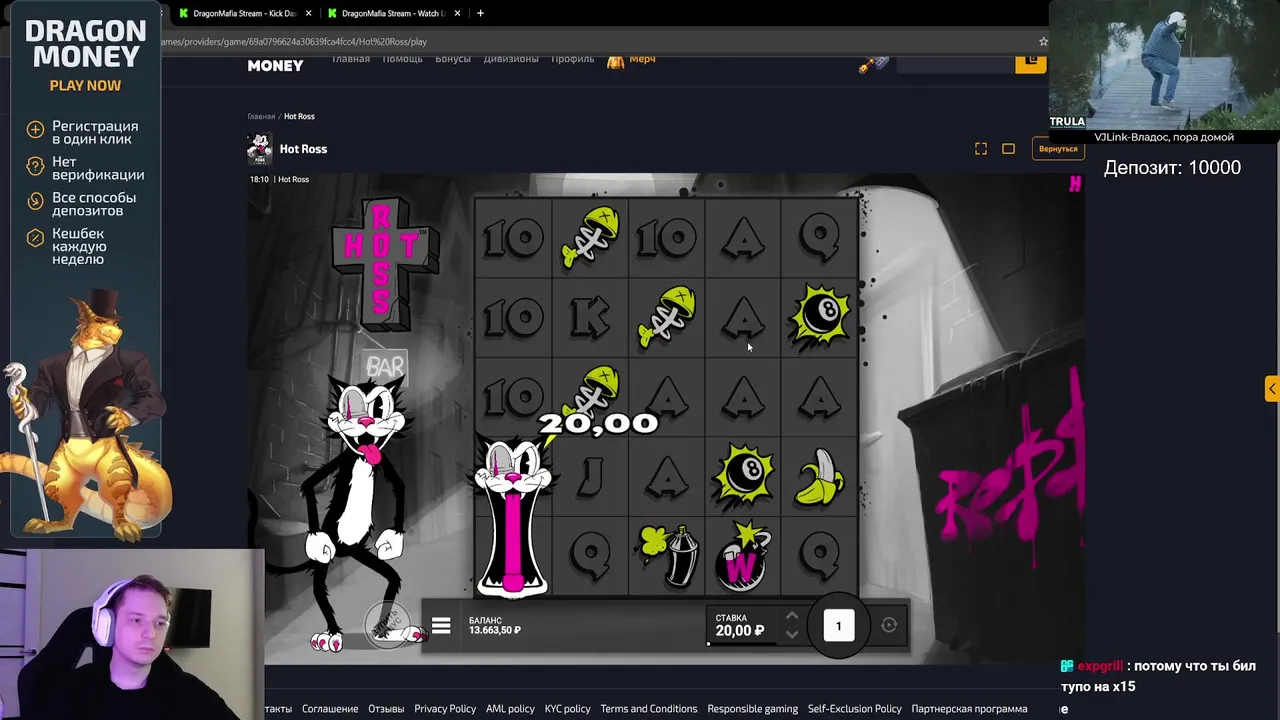Click the Вернуться button
Image resolution: width=1280 pixels, height=720 pixels.
(1058, 149)
